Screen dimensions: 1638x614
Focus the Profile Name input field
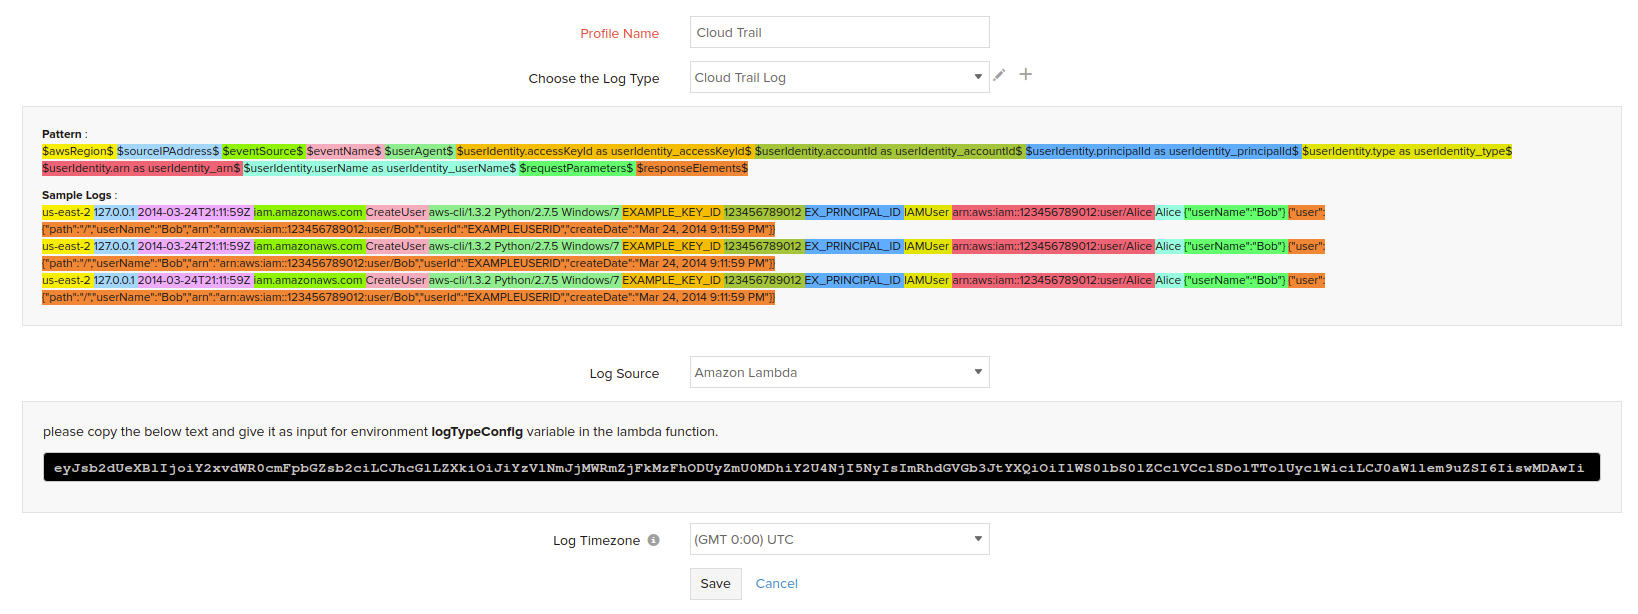pos(839,32)
